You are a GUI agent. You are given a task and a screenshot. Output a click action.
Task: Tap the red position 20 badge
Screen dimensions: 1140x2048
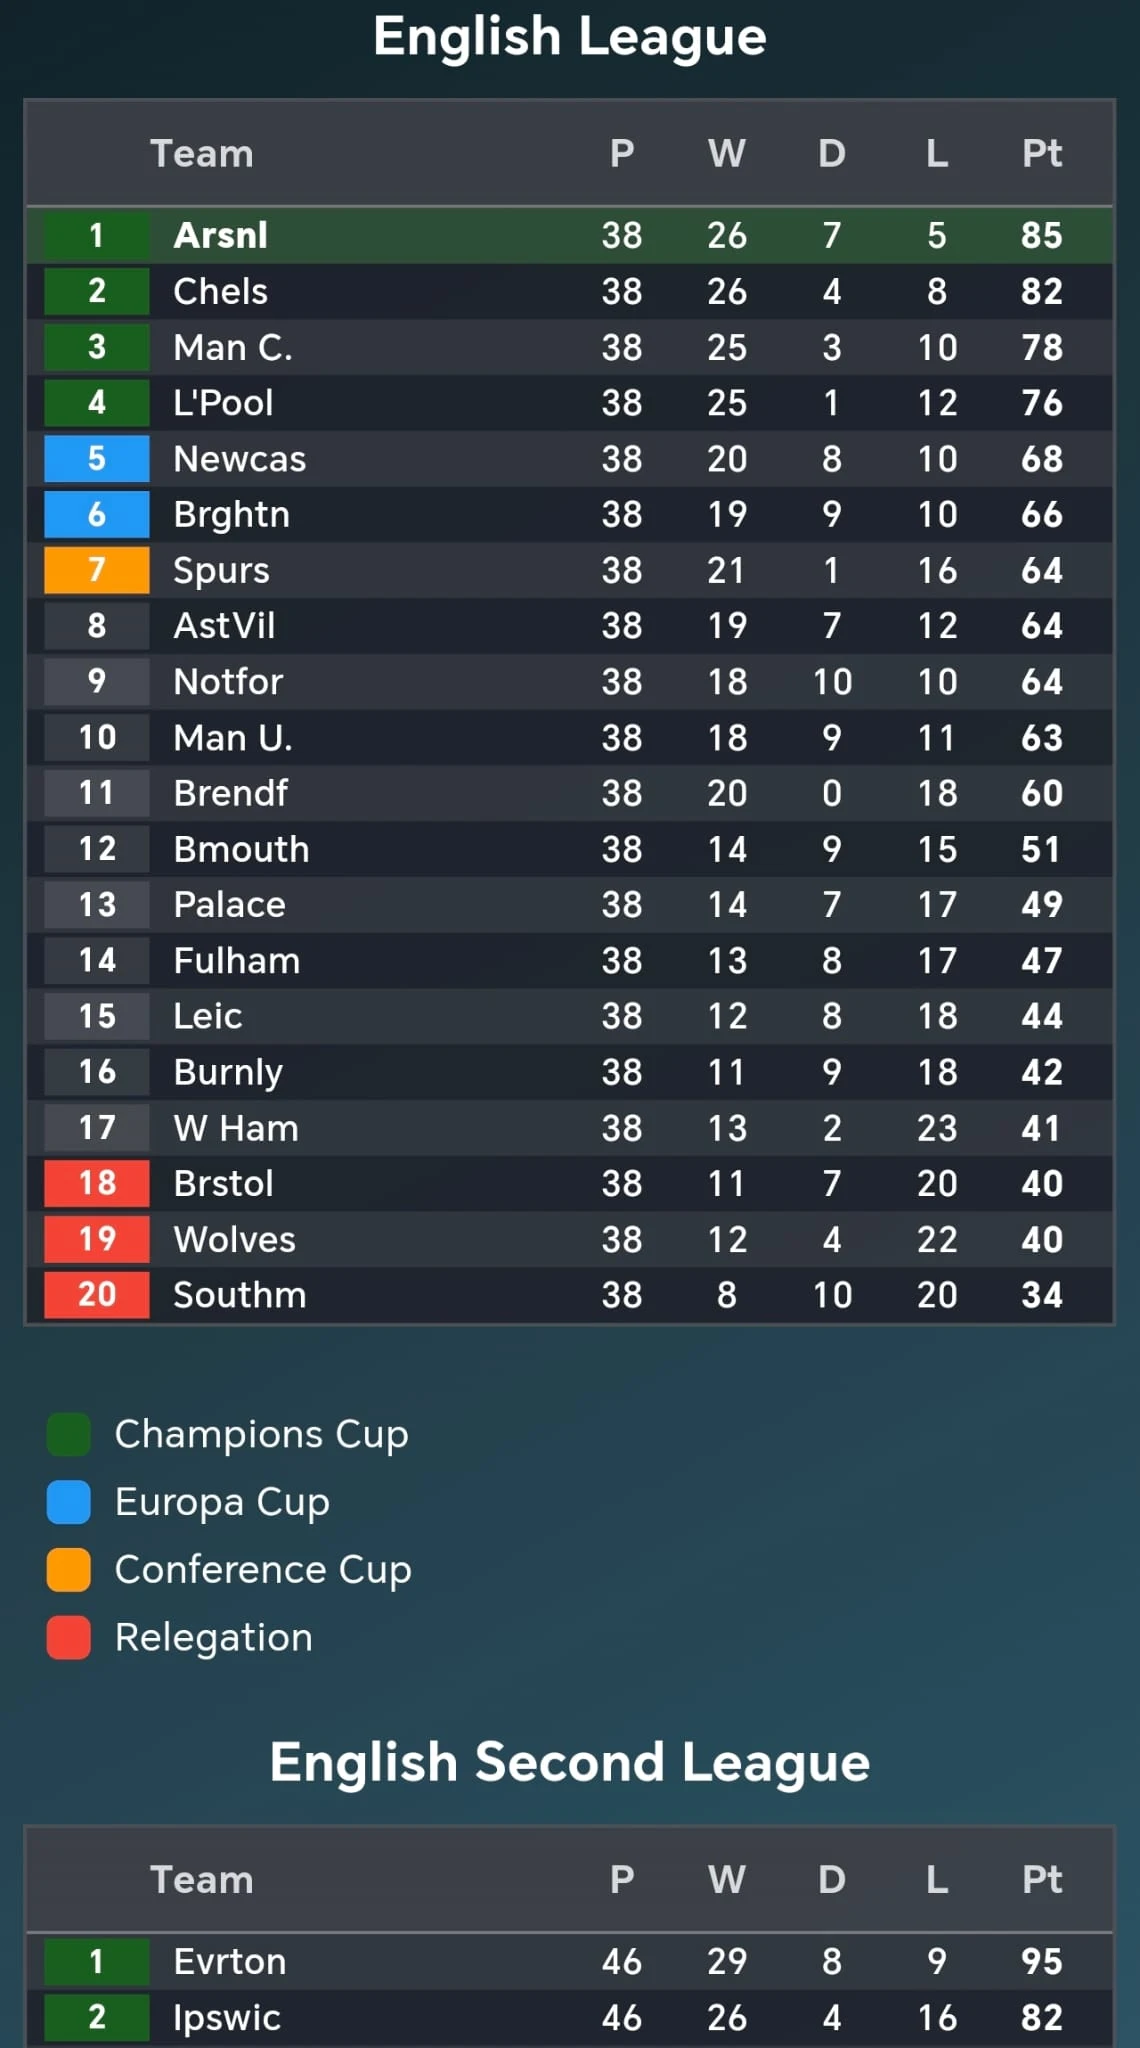pos(97,1295)
